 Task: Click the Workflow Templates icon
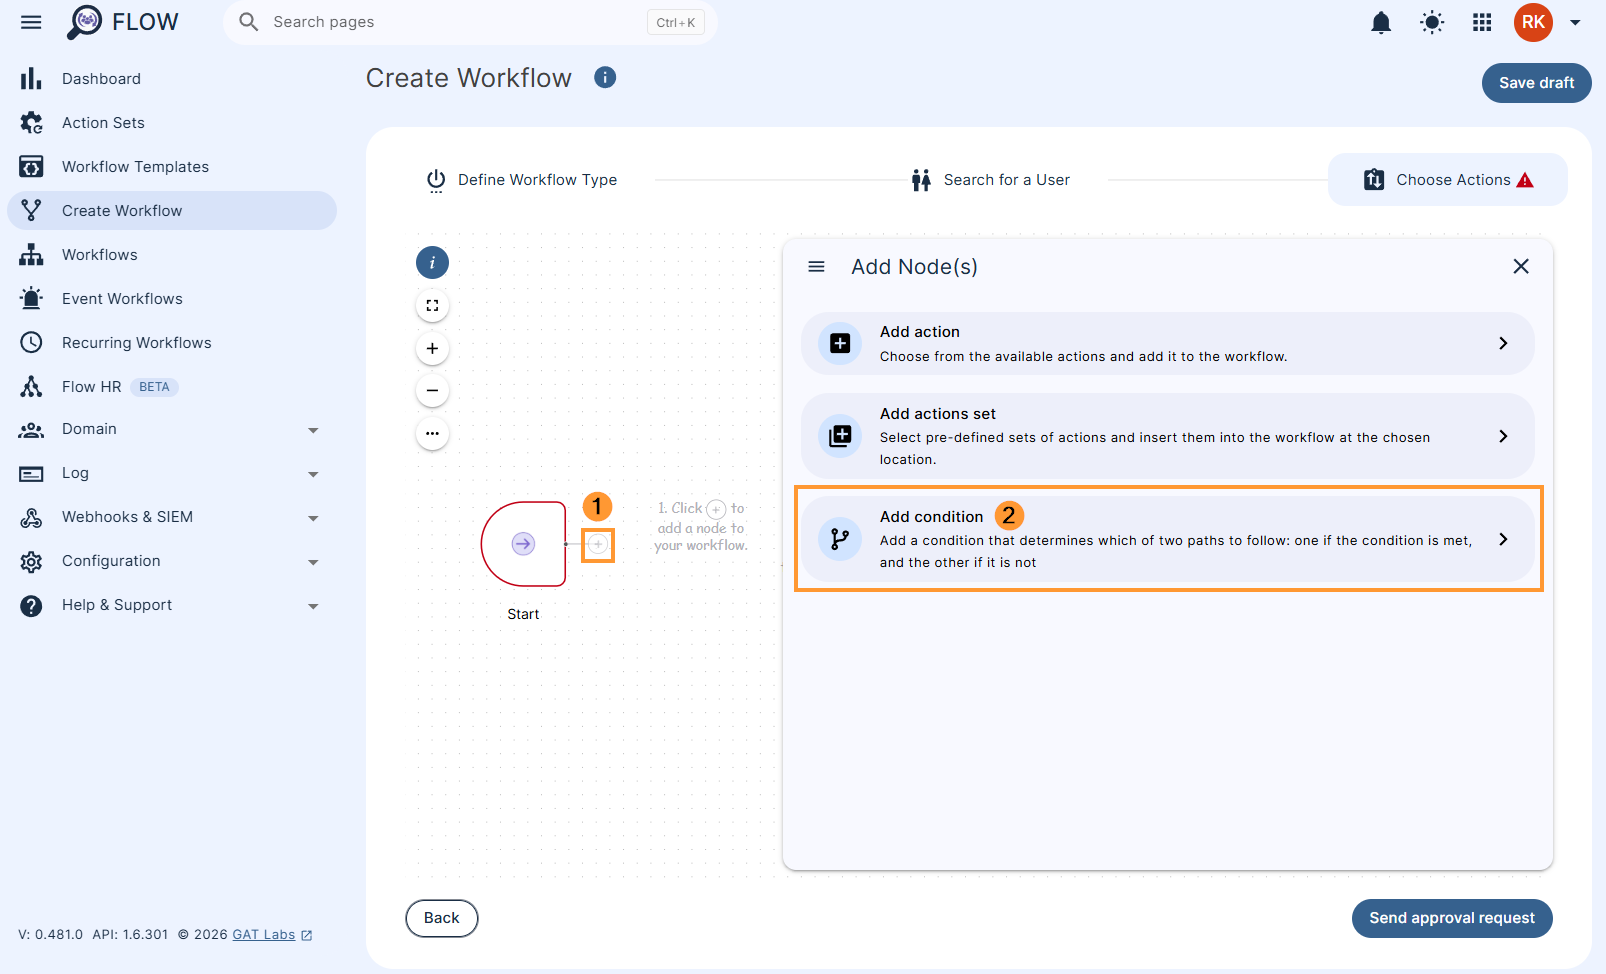(x=31, y=167)
